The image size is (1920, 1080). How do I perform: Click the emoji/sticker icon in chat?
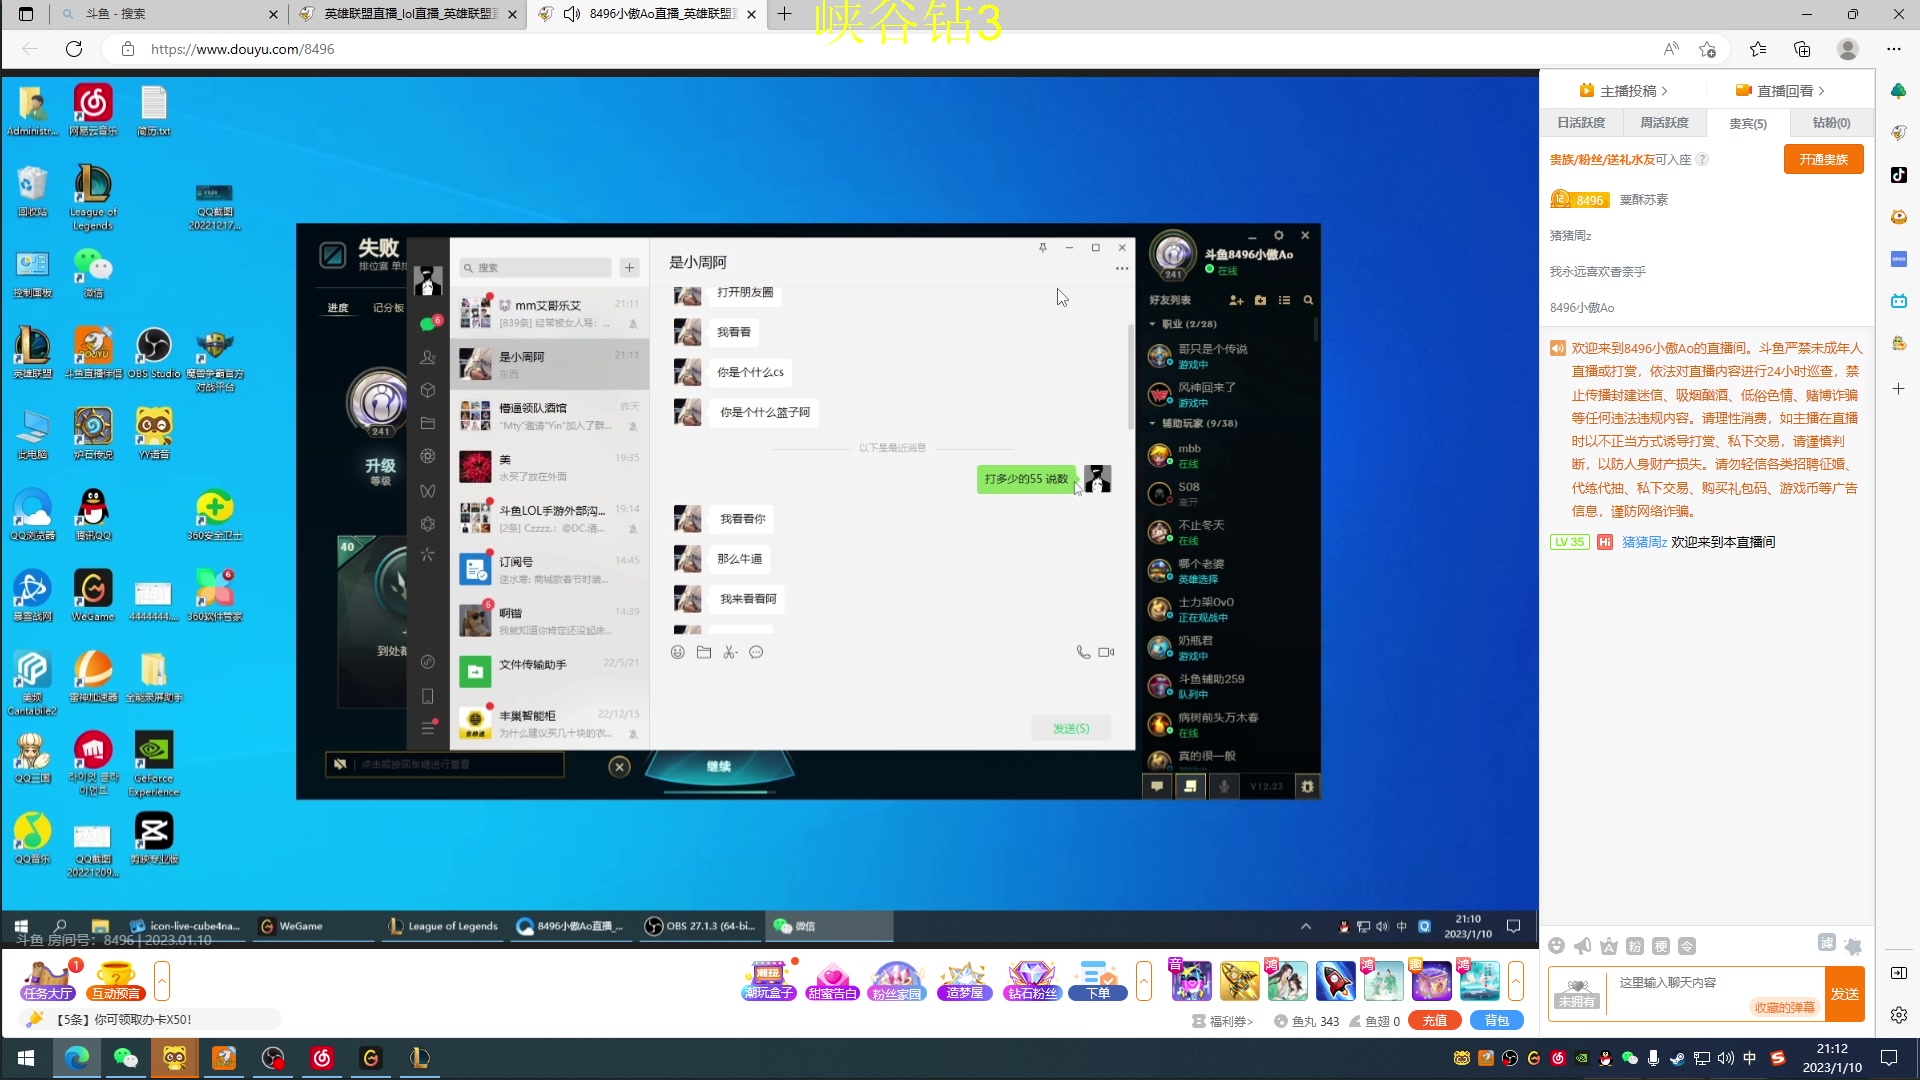point(678,650)
